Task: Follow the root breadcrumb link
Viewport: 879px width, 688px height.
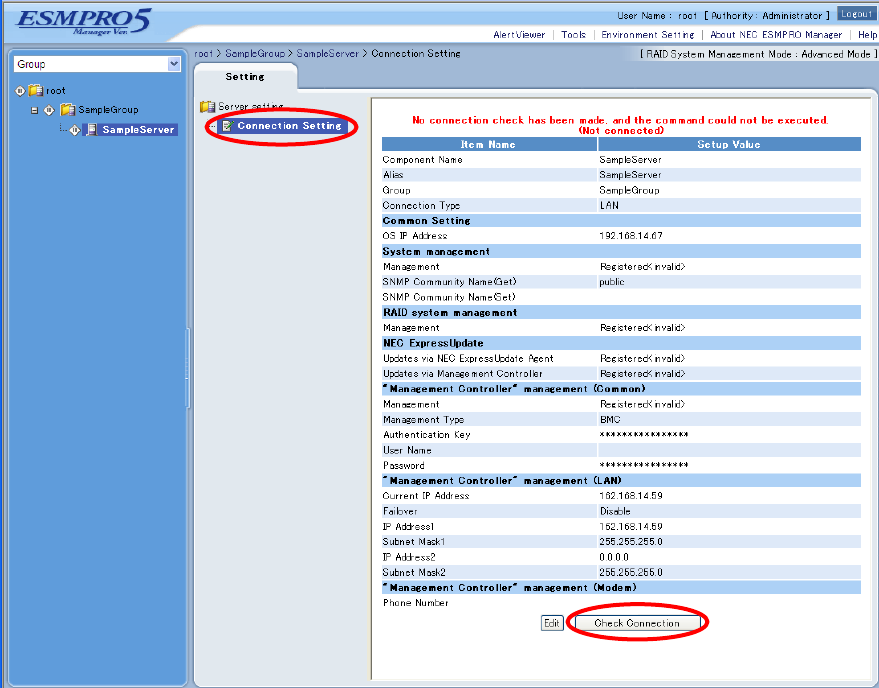Action: pyautogui.click(x=203, y=54)
